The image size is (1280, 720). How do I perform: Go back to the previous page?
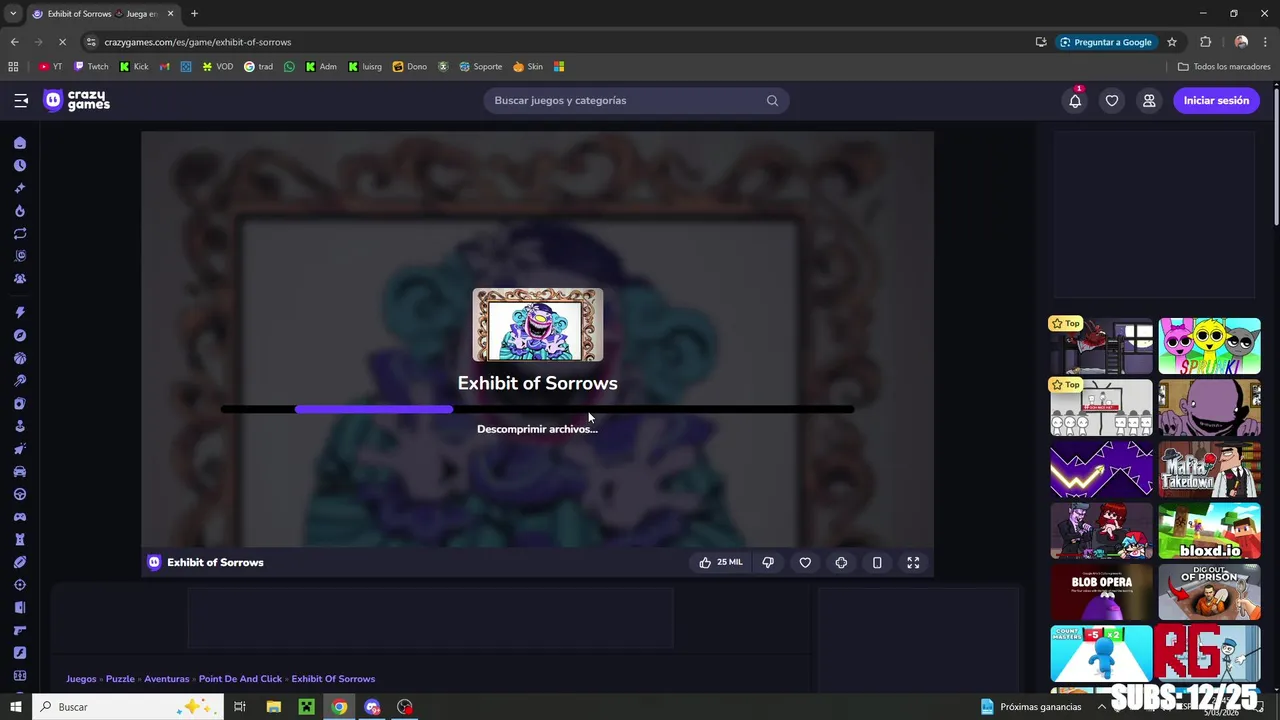[x=14, y=42]
